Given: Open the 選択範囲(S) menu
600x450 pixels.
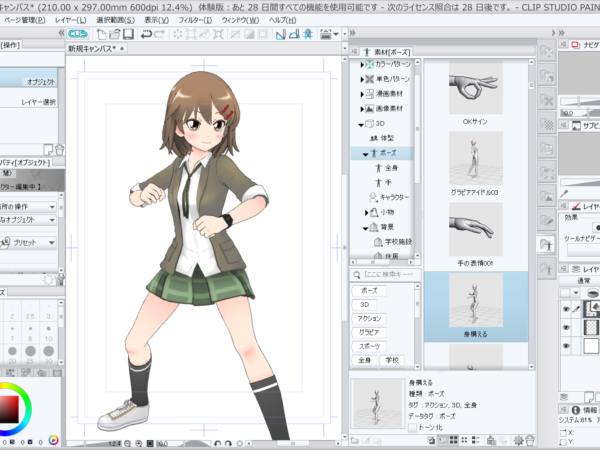Looking at the screenshot, I should (115, 20).
